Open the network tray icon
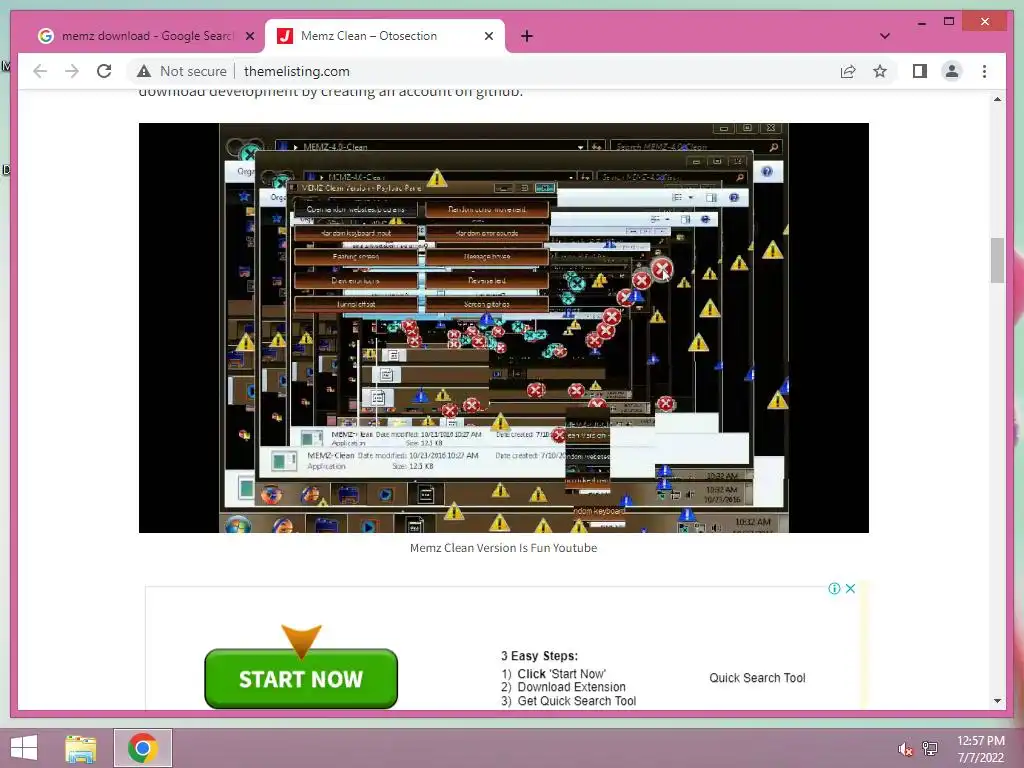 (x=930, y=749)
